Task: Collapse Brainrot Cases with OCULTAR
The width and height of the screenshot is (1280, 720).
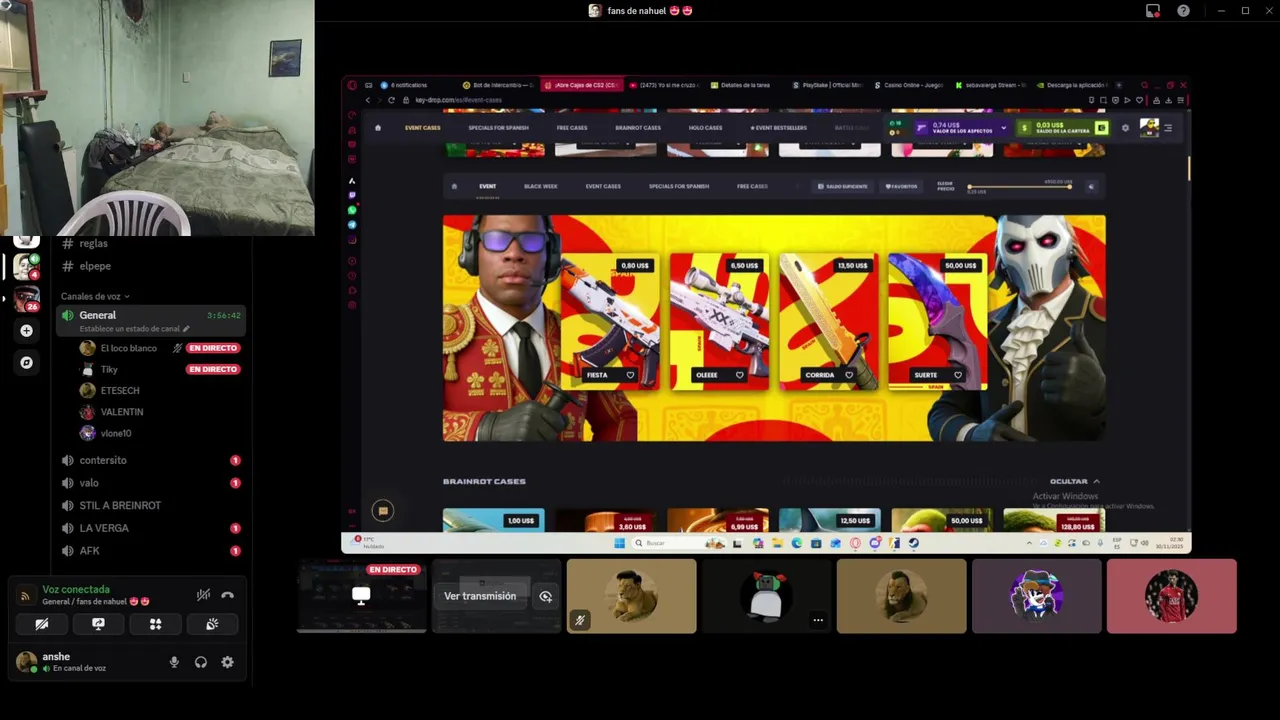Action: tap(1075, 481)
